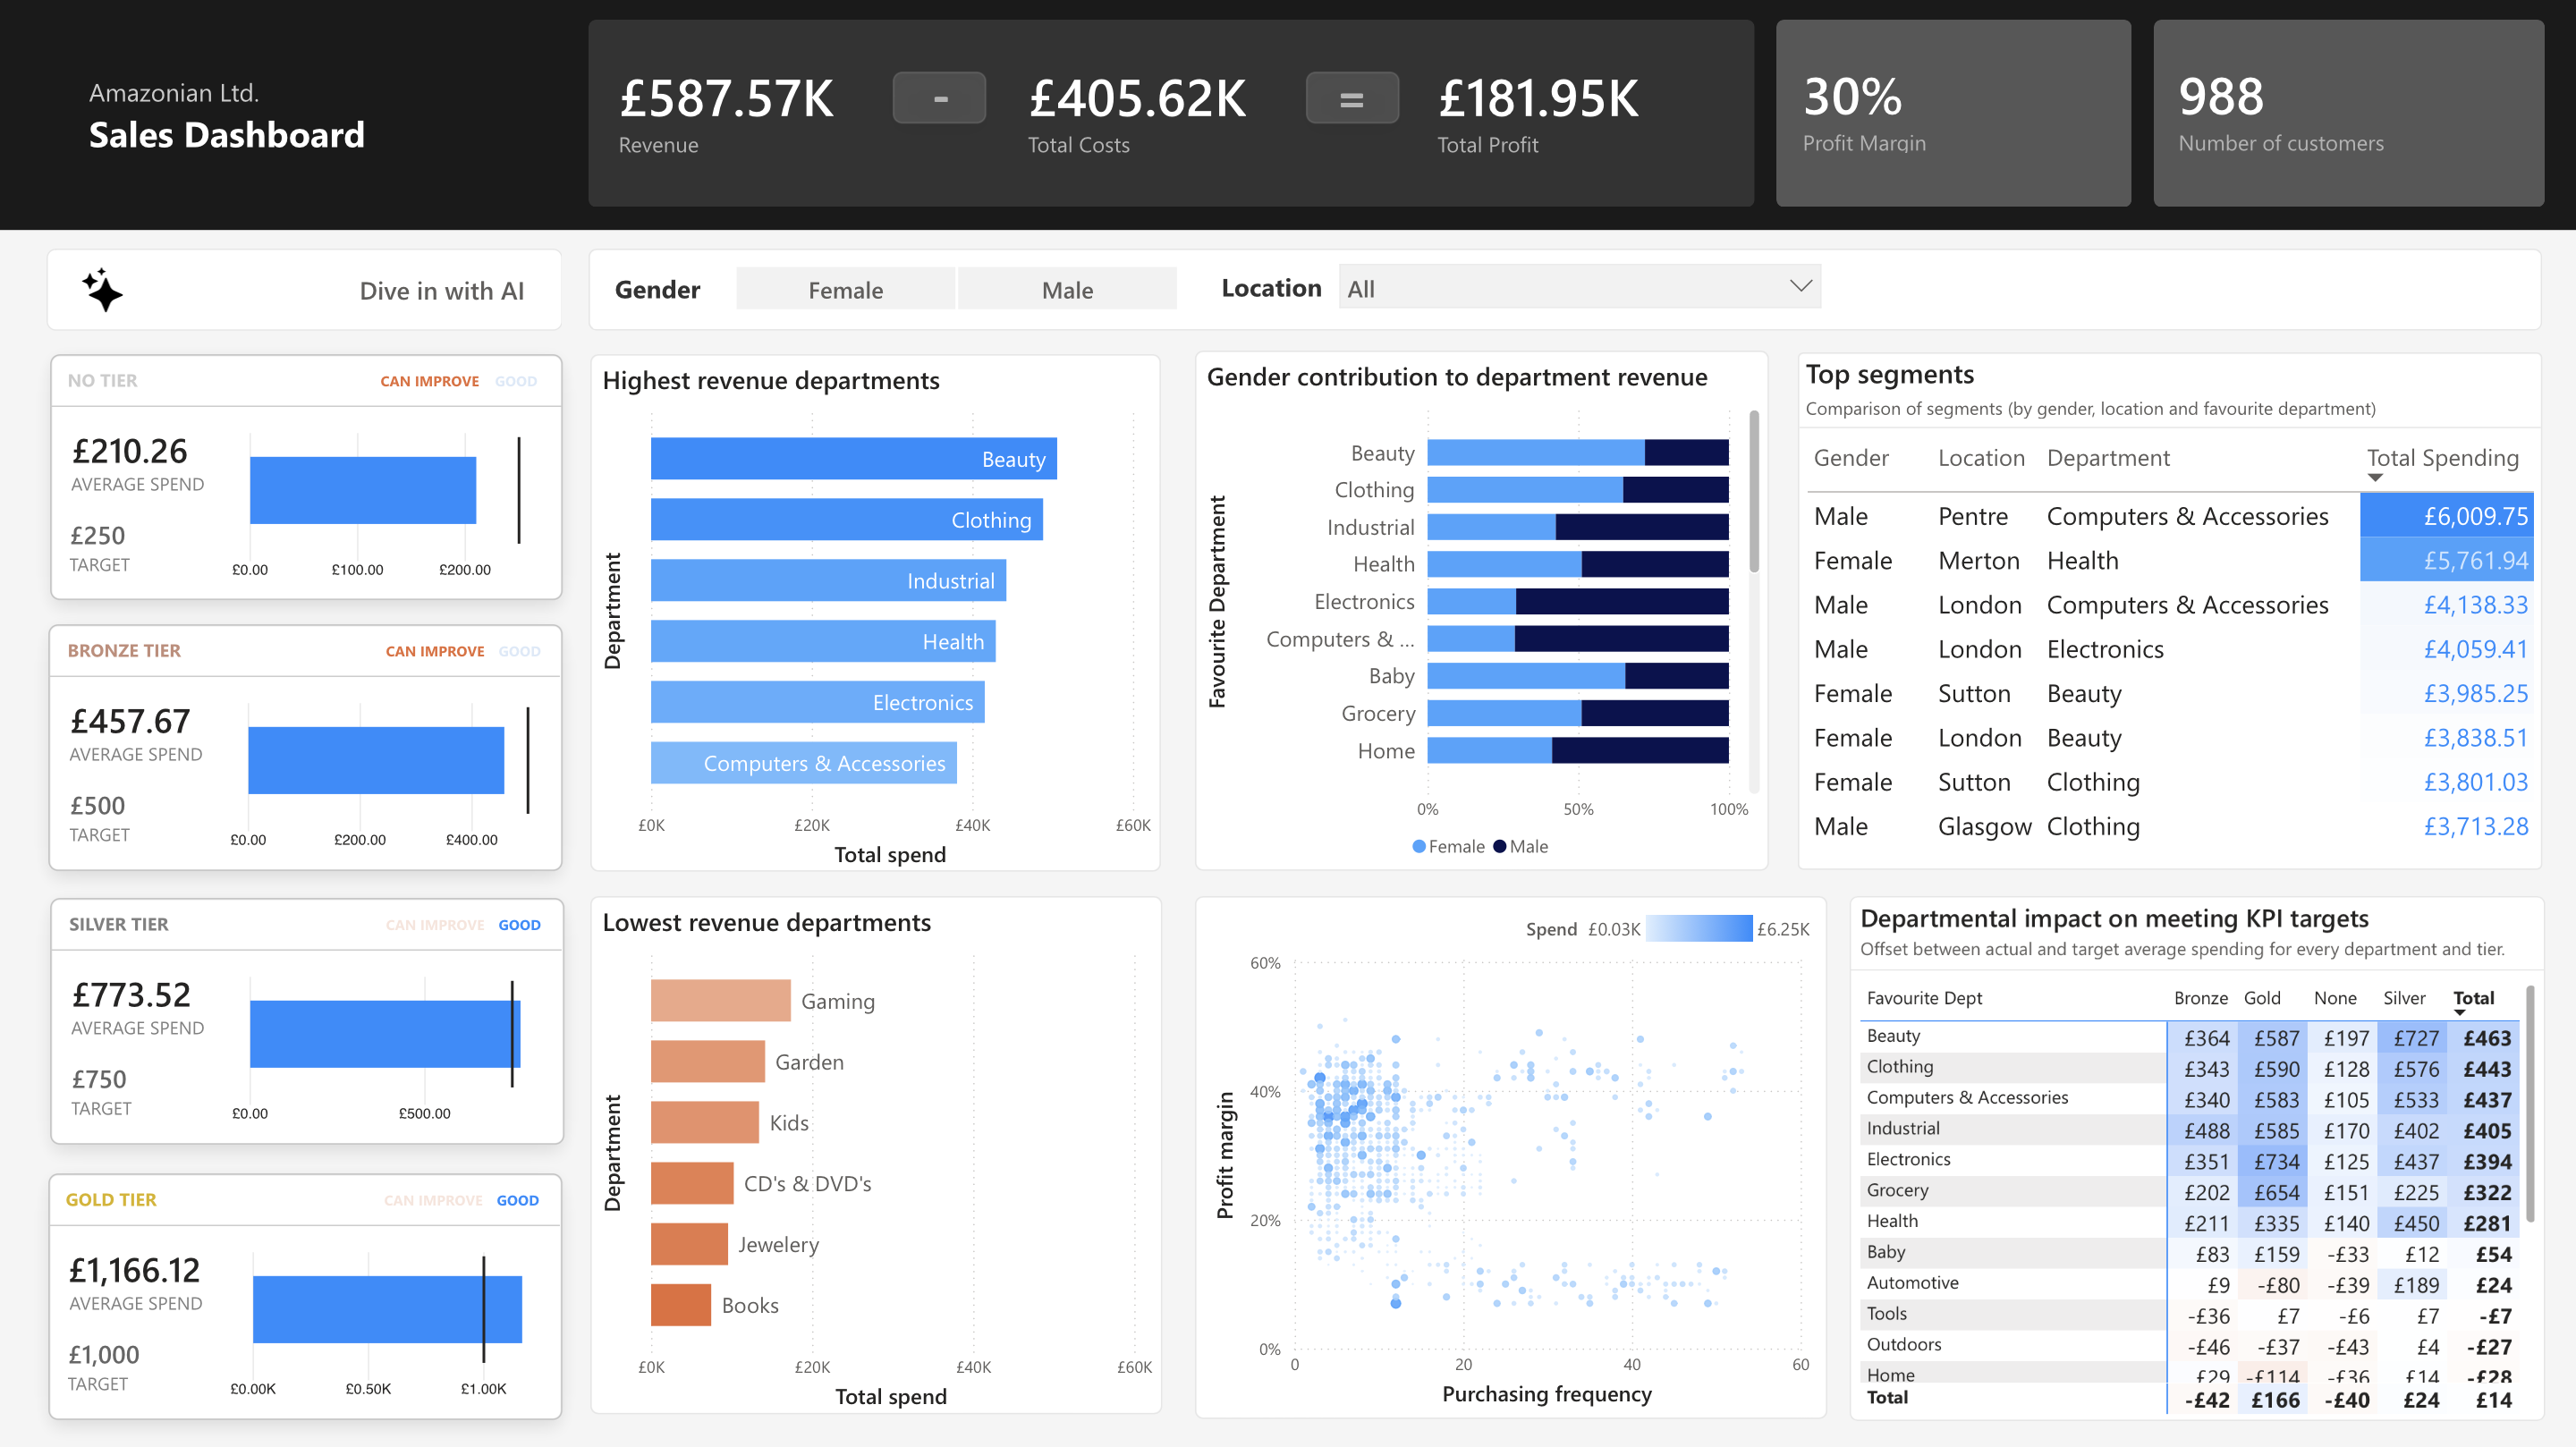Sort table by Department column header
The width and height of the screenshot is (2576, 1447).
(x=2107, y=458)
